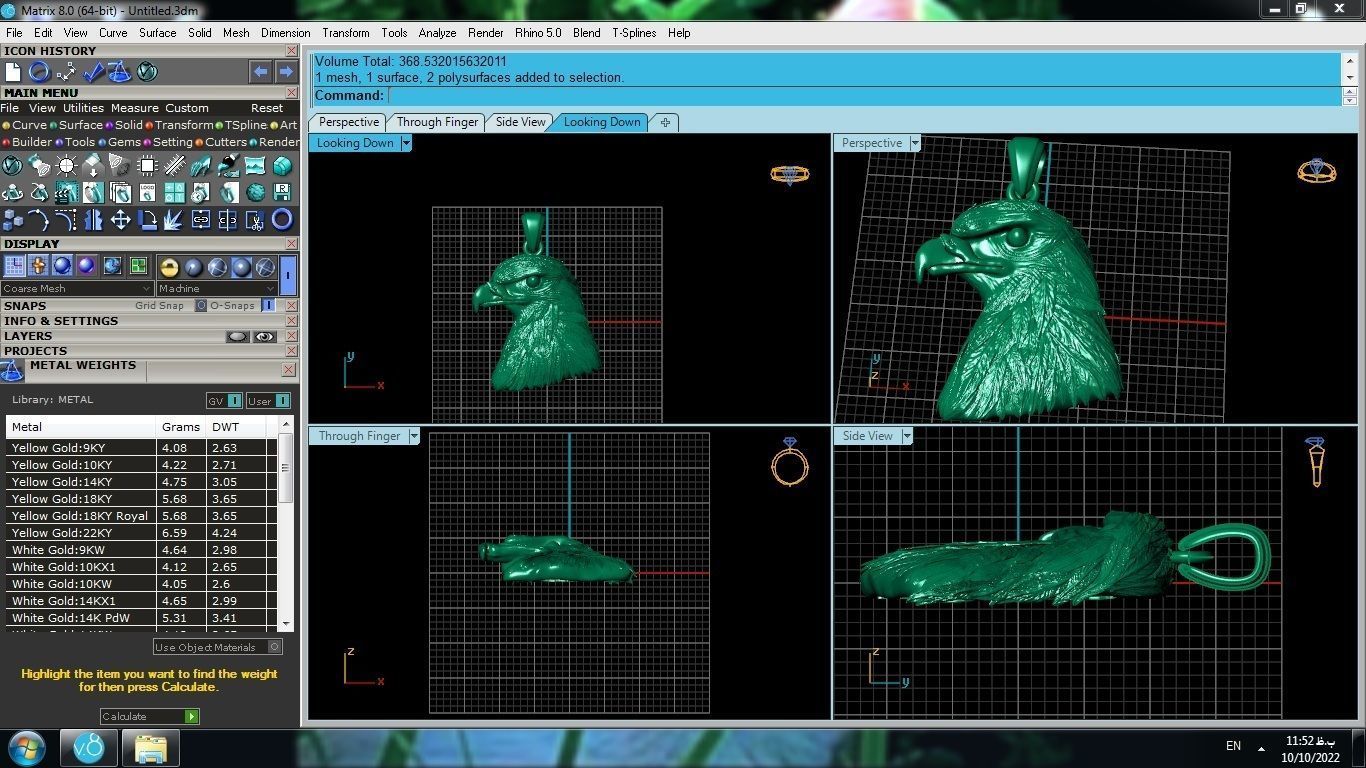
Task: Toggle layer visibility eye icon in Layers
Action: [264, 337]
